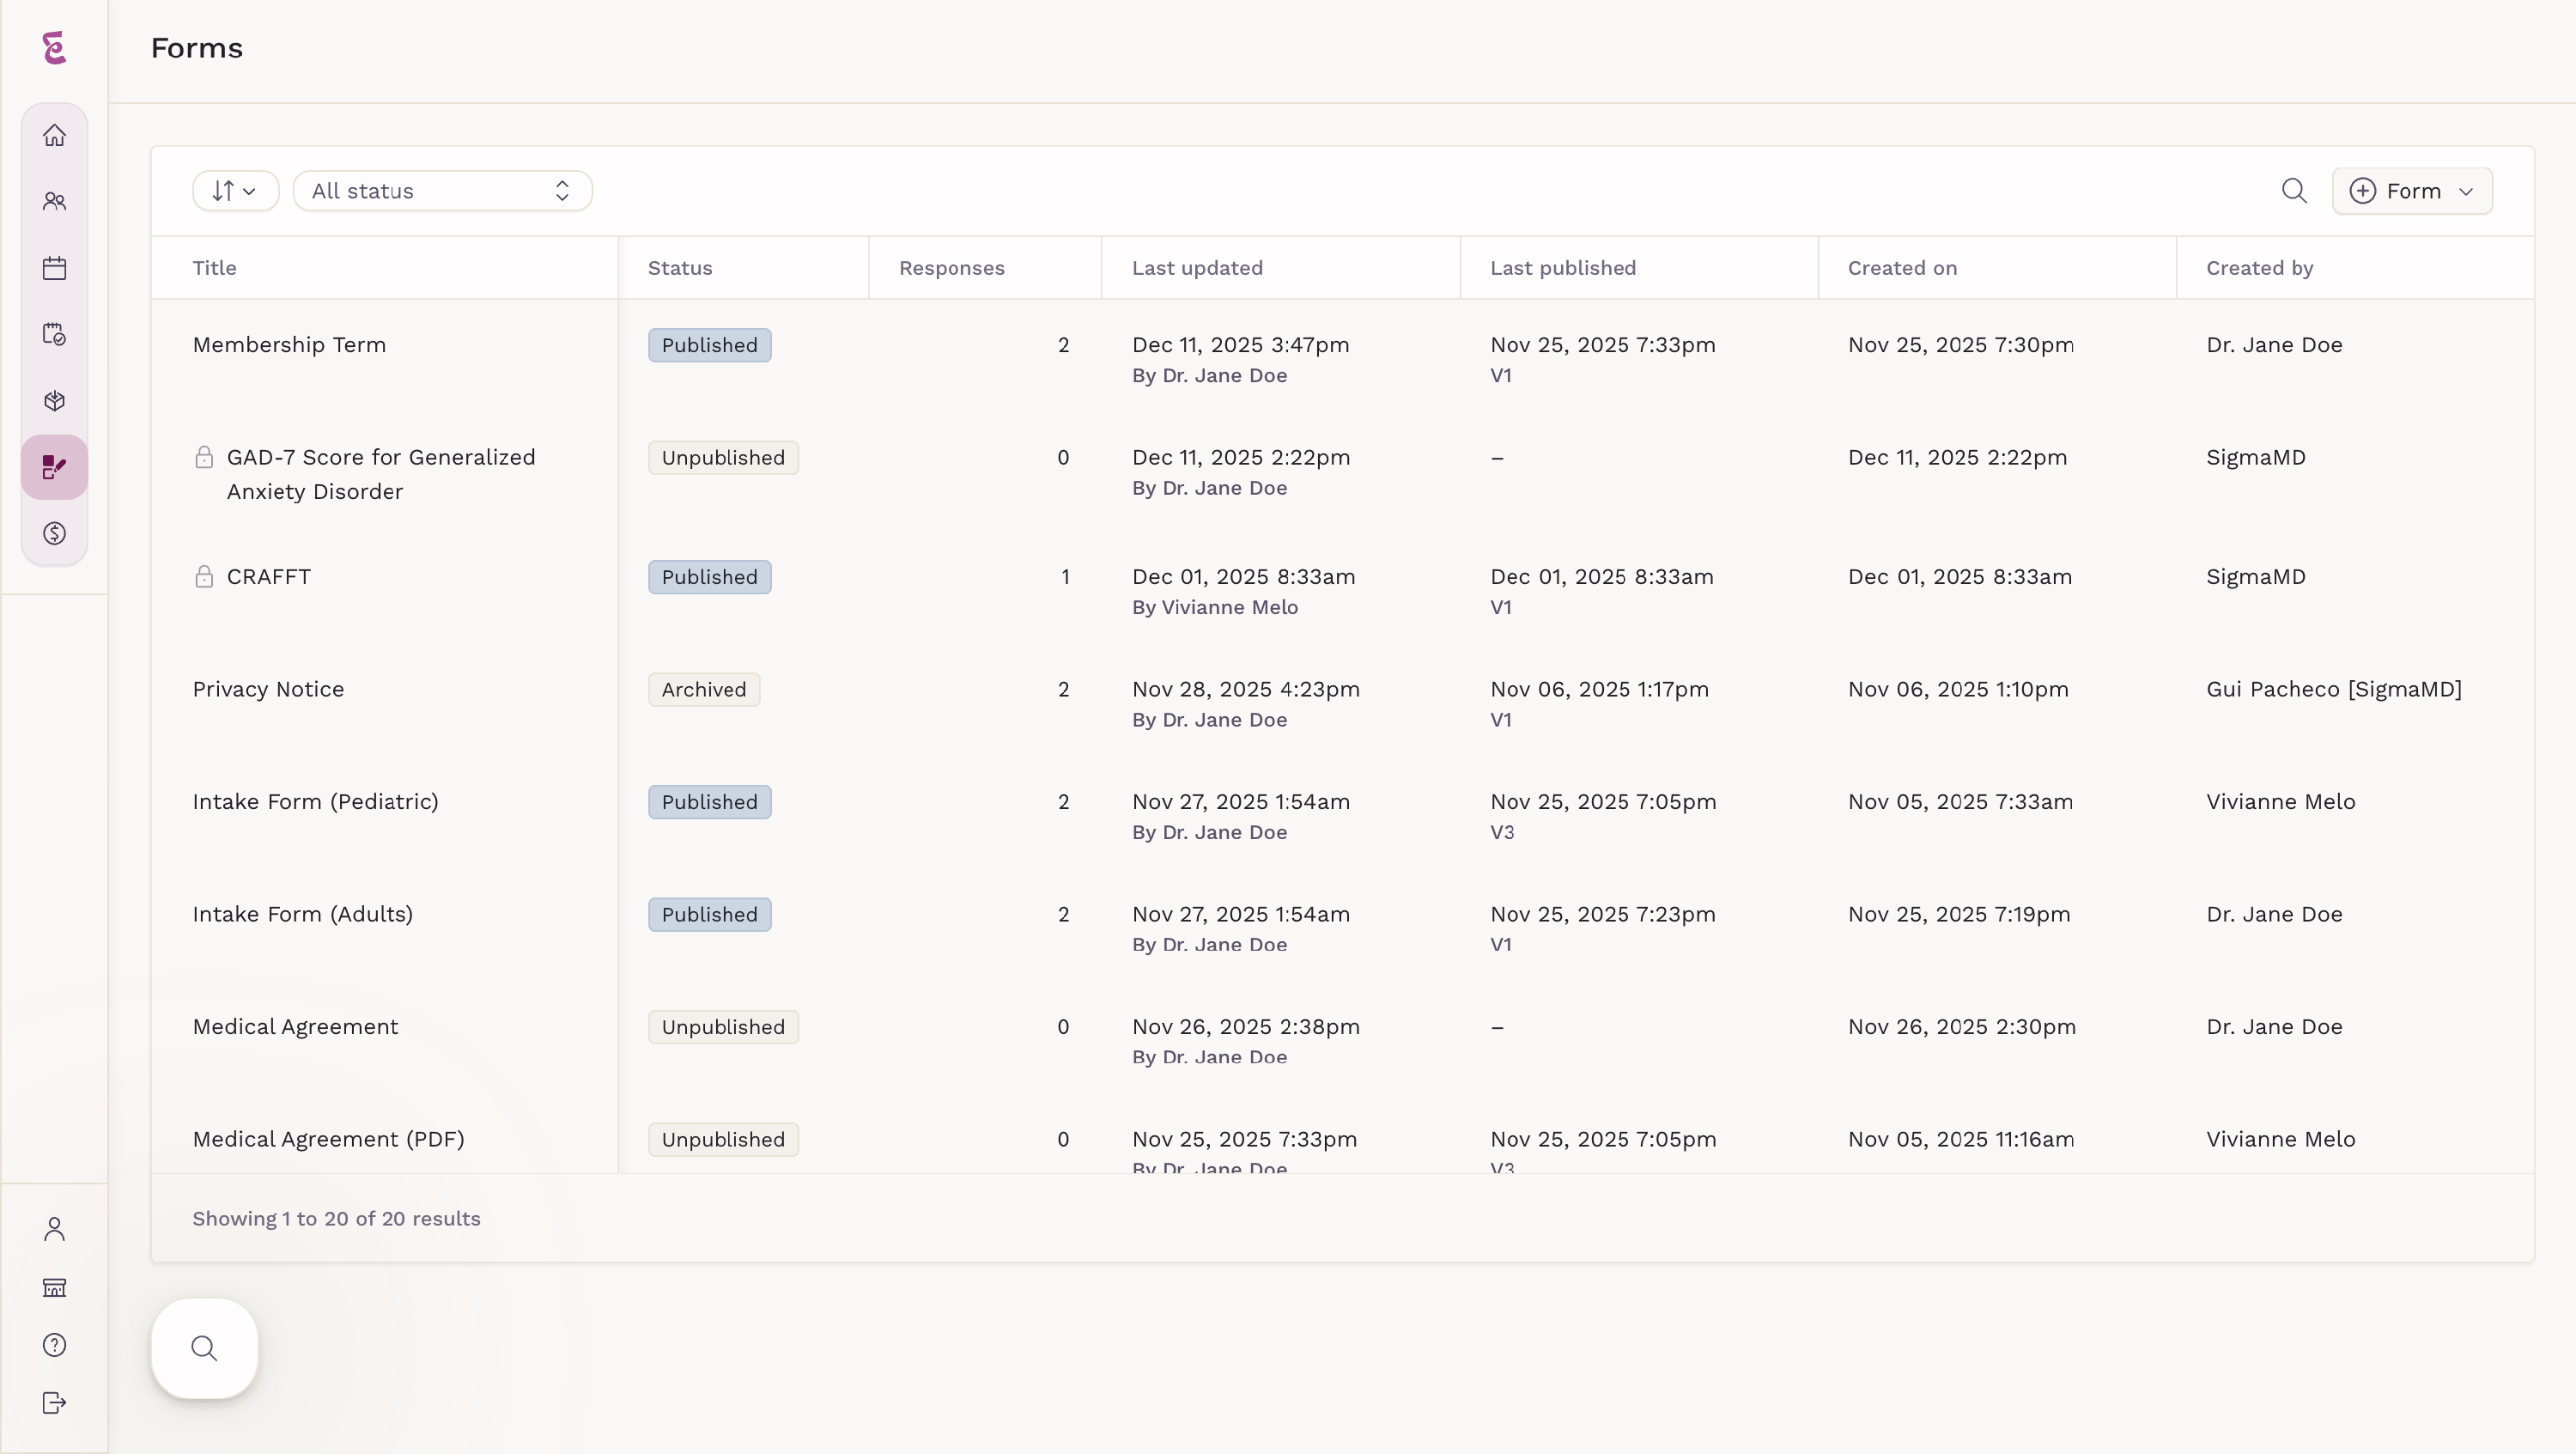Open the Home icon in sidebar

(55, 135)
